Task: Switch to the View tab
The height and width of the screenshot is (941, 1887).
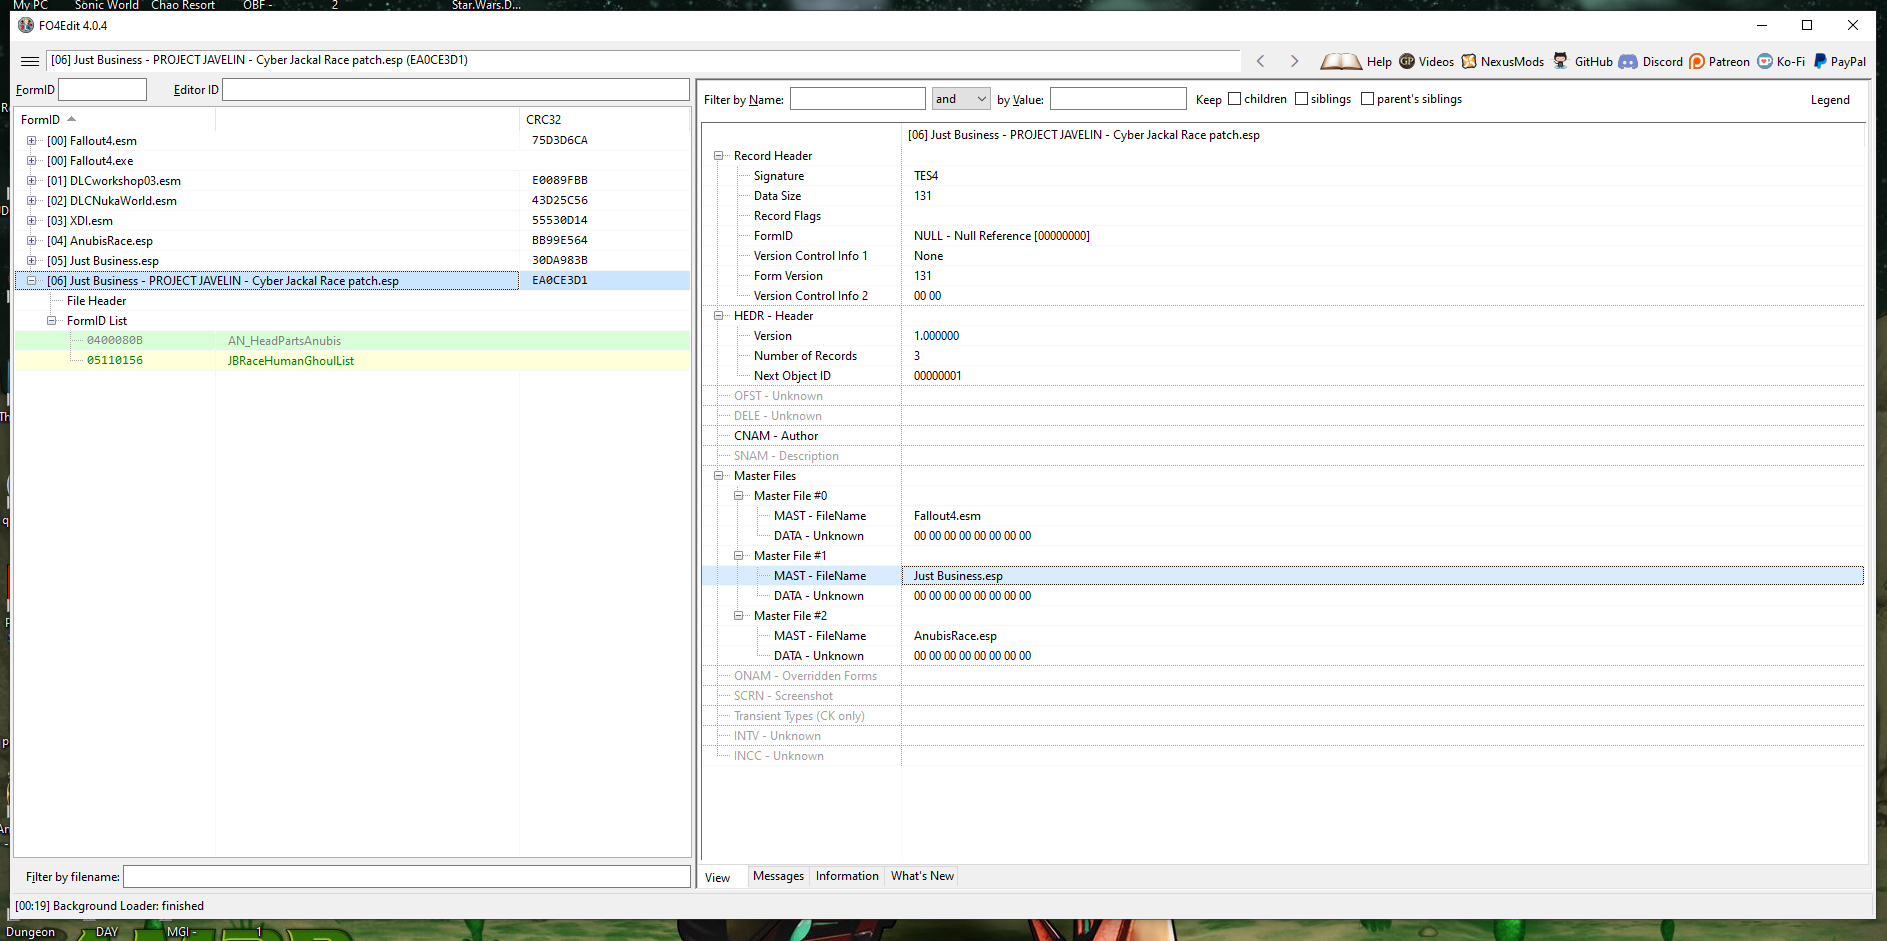Action: point(718,878)
